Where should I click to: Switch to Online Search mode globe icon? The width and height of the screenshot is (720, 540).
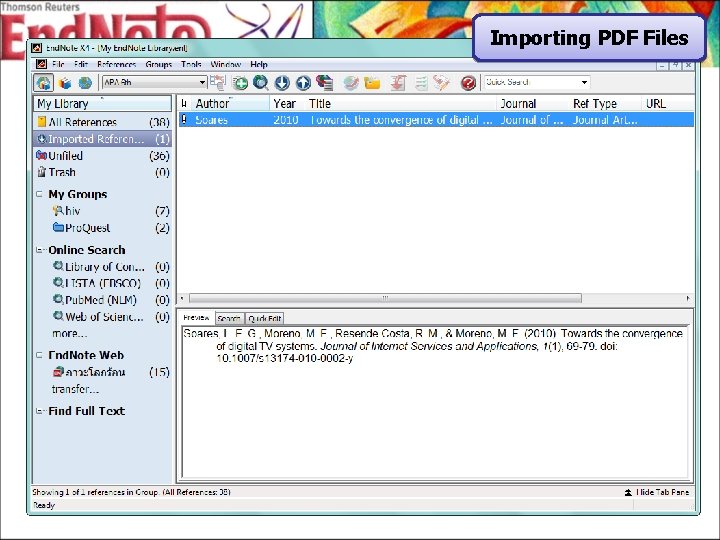pyautogui.click(x=85, y=83)
